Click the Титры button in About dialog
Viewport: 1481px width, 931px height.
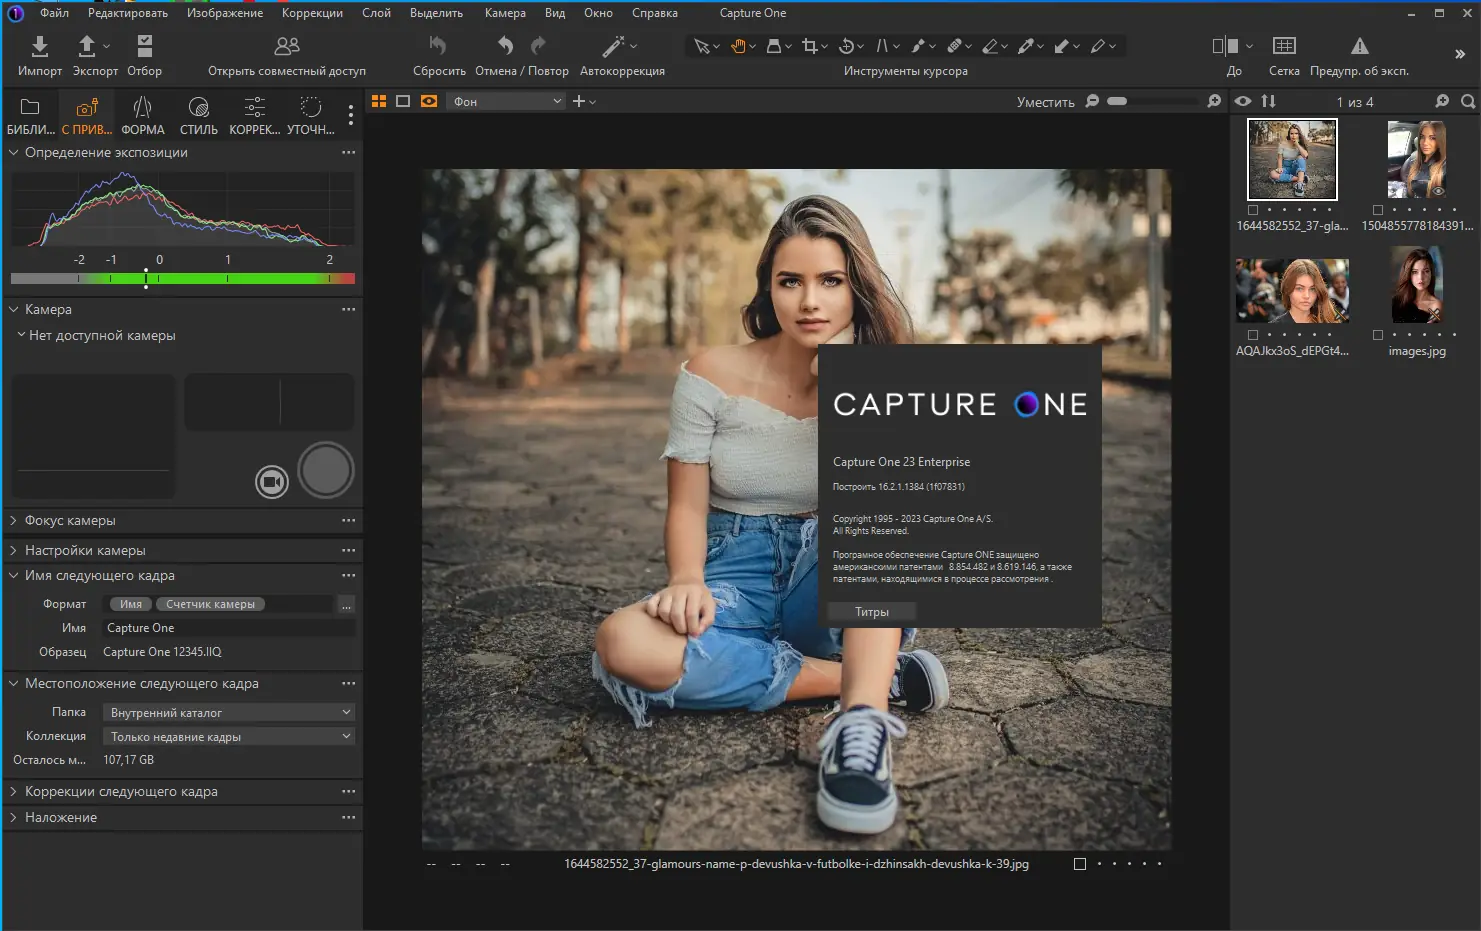(871, 612)
